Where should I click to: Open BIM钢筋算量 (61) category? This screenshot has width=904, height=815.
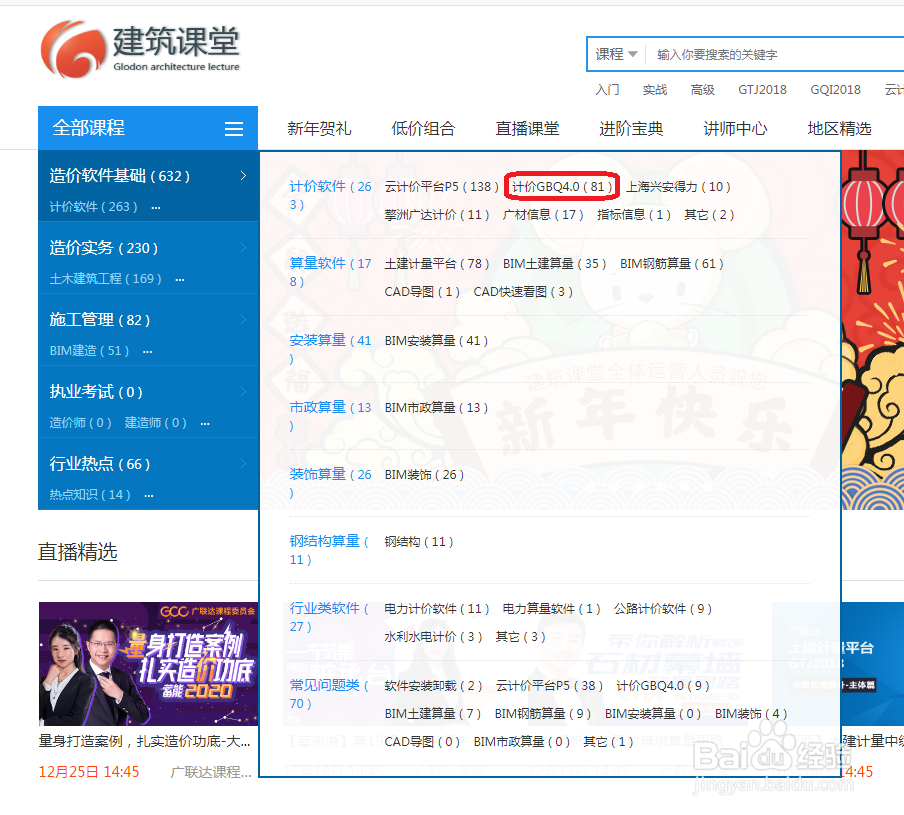(x=672, y=264)
